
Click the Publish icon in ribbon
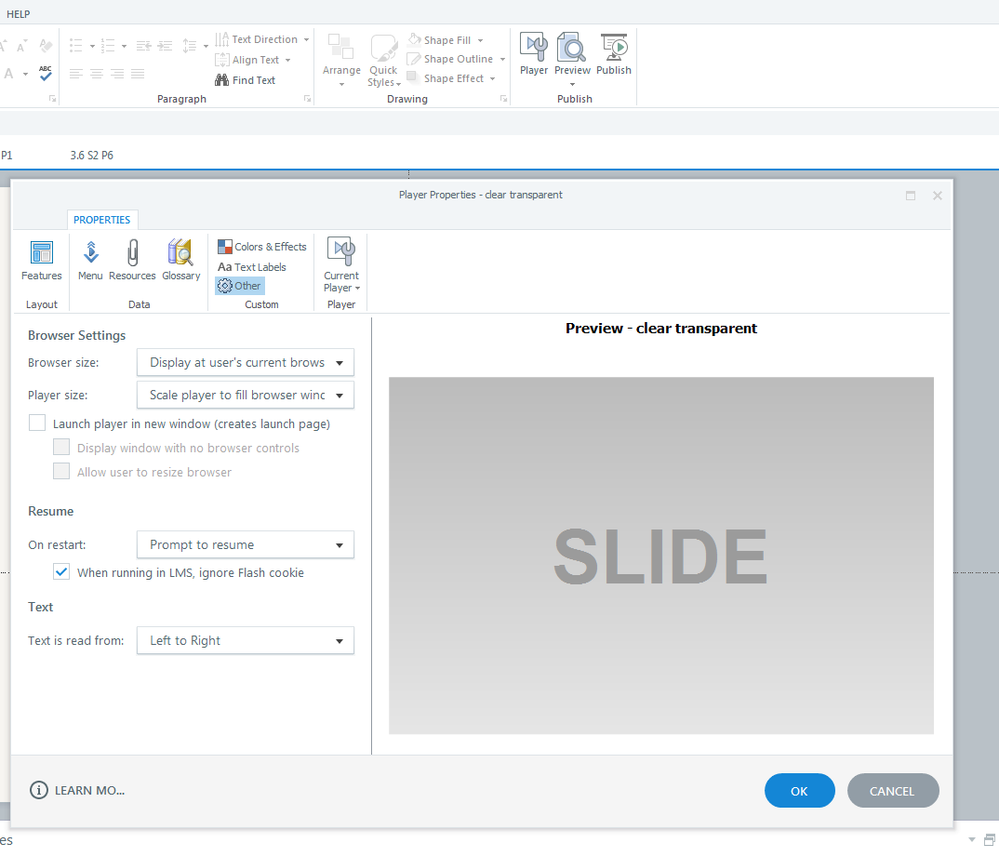[613, 55]
